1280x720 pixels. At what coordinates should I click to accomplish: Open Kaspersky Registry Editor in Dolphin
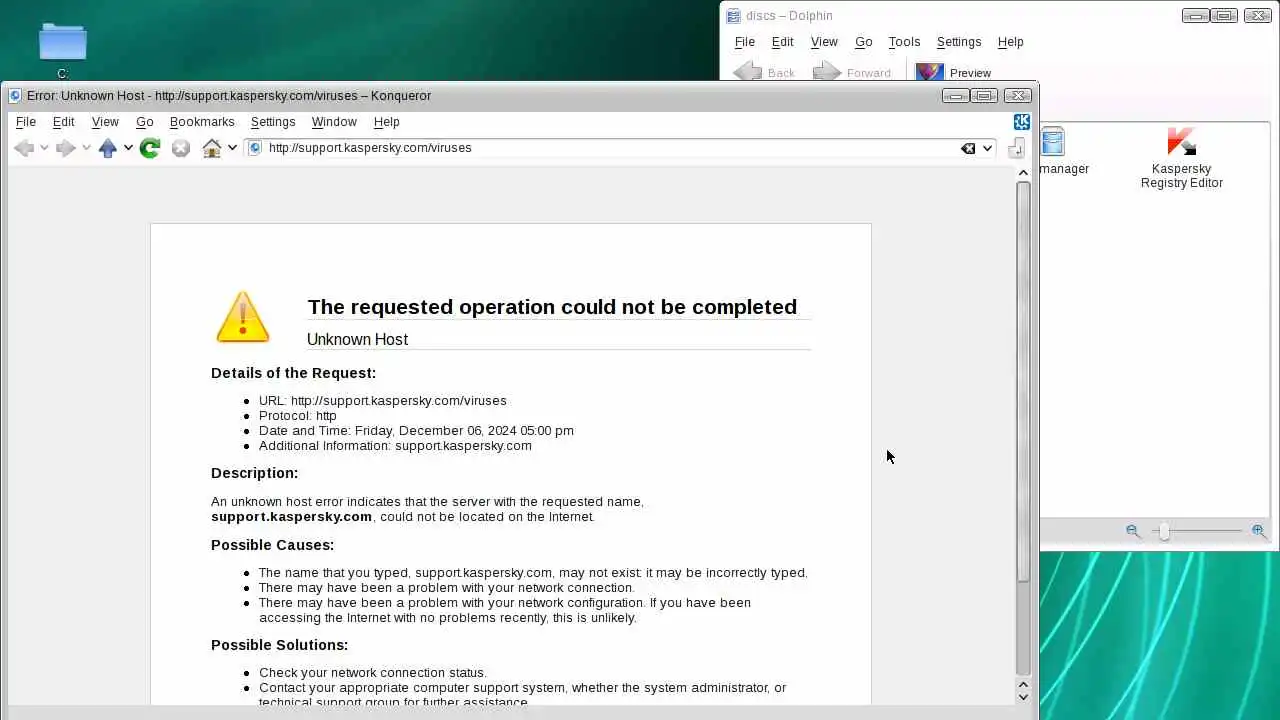(1182, 158)
